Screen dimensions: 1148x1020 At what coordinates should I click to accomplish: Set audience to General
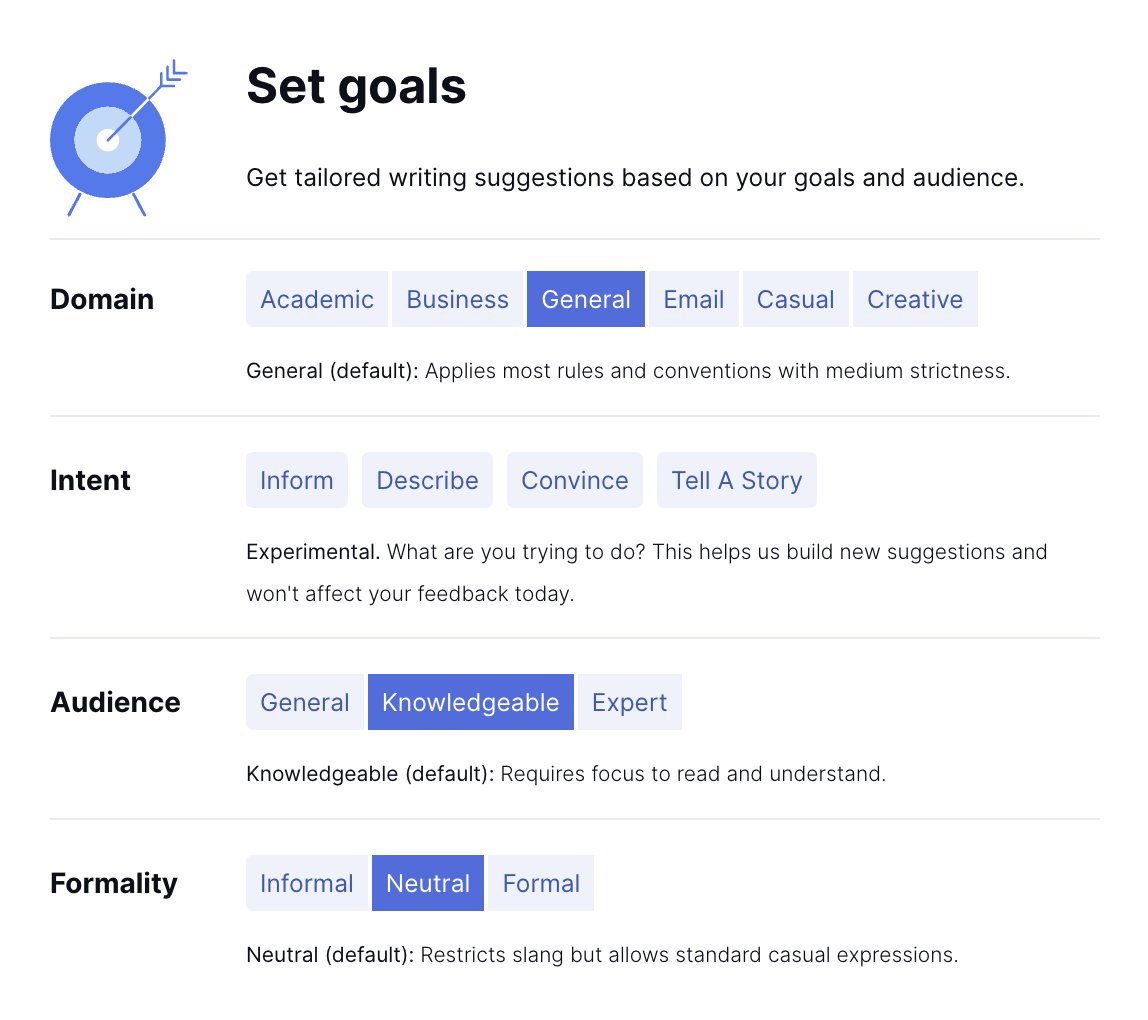tap(305, 702)
